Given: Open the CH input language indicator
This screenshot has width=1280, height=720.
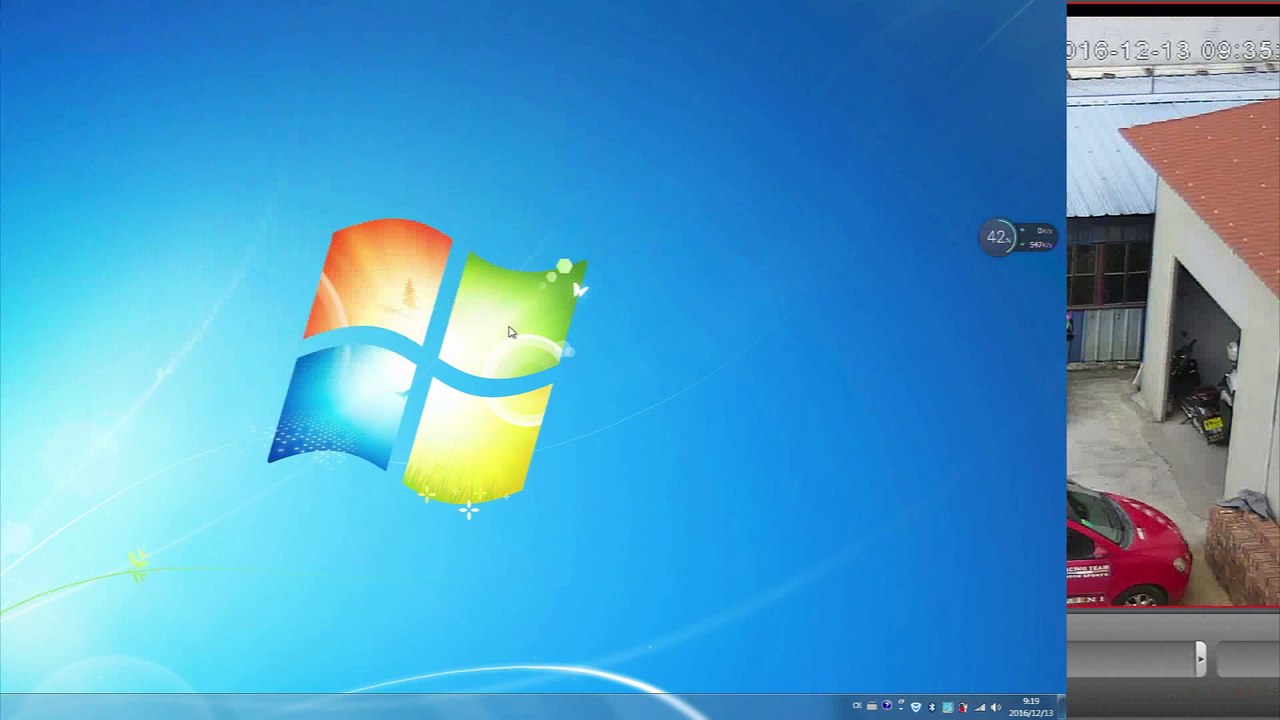Looking at the screenshot, I should (857, 707).
